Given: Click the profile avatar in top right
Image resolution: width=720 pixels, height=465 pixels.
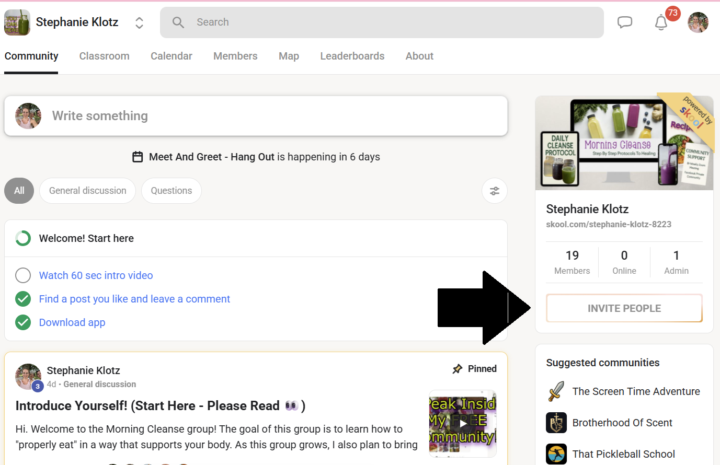Looking at the screenshot, I should coord(698,22).
